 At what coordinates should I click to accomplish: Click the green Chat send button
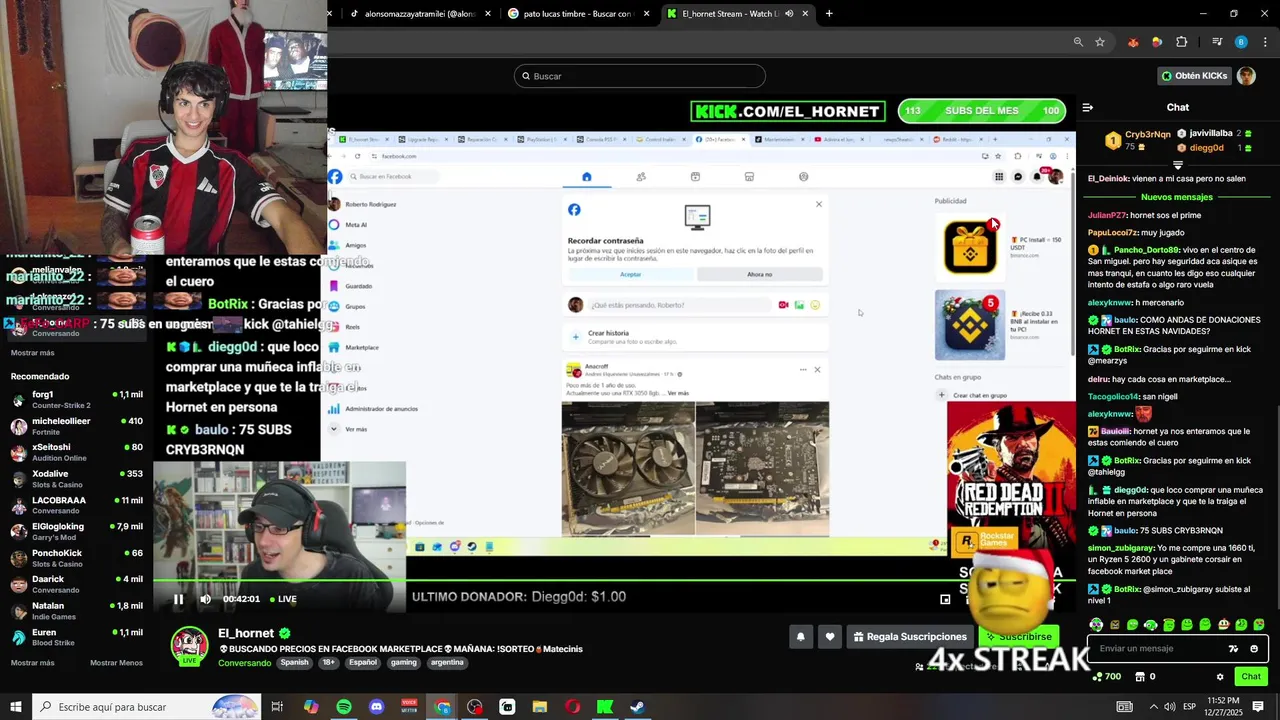tap(1251, 677)
